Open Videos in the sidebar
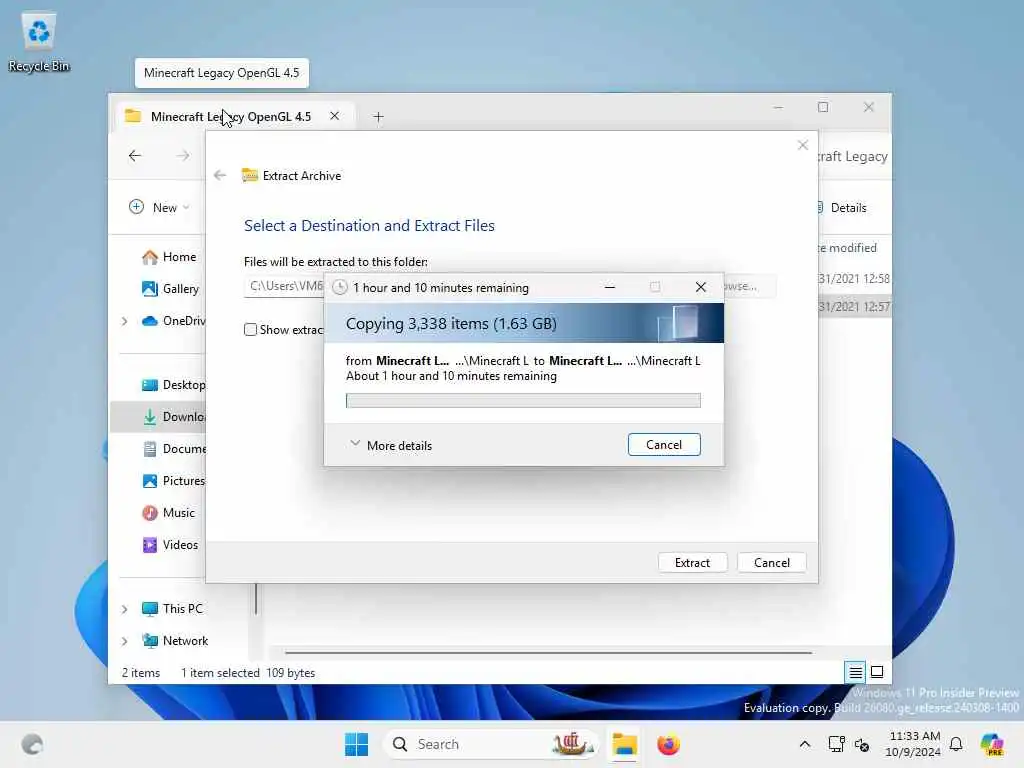Screen dimensions: 1024x768 pyautogui.click(x=170, y=545)
